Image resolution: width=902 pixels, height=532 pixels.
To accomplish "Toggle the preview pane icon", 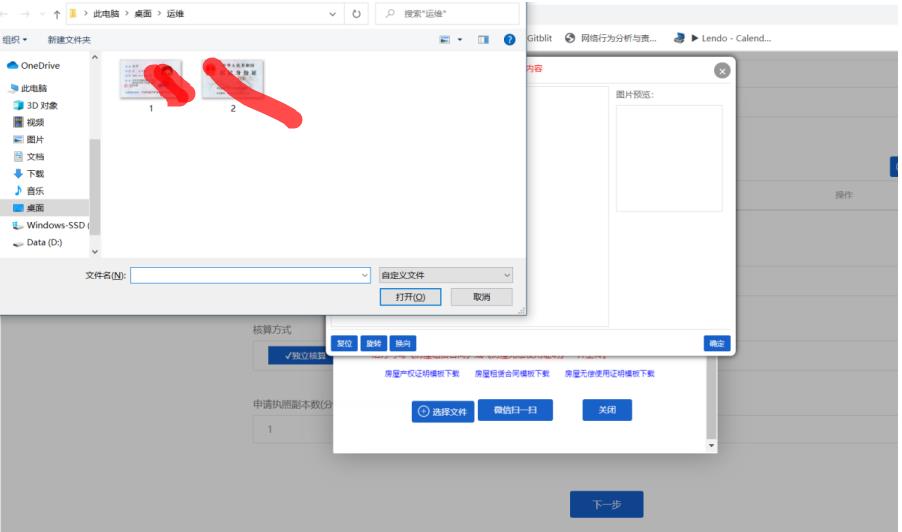I will (x=483, y=40).
